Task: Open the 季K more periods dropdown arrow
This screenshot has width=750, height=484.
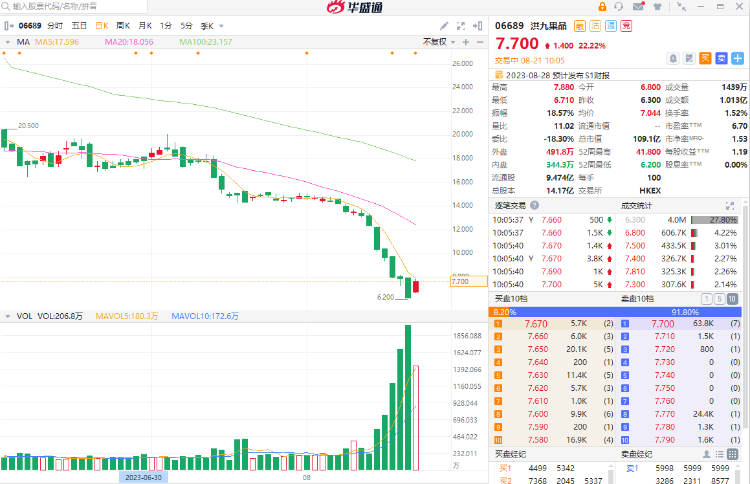Action: pyautogui.click(x=221, y=26)
